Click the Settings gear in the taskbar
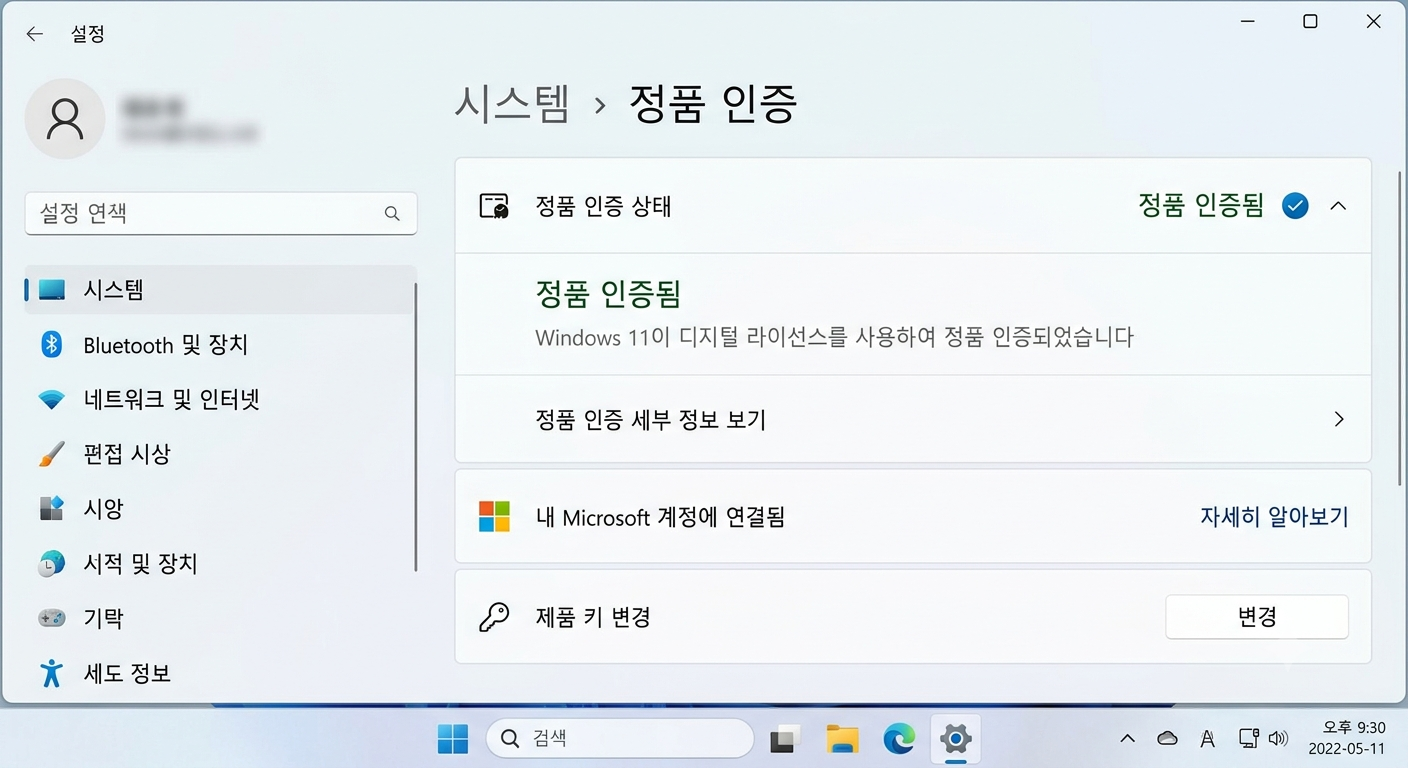The width and height of the screenshot is (1408, 768). coord(956,740)
